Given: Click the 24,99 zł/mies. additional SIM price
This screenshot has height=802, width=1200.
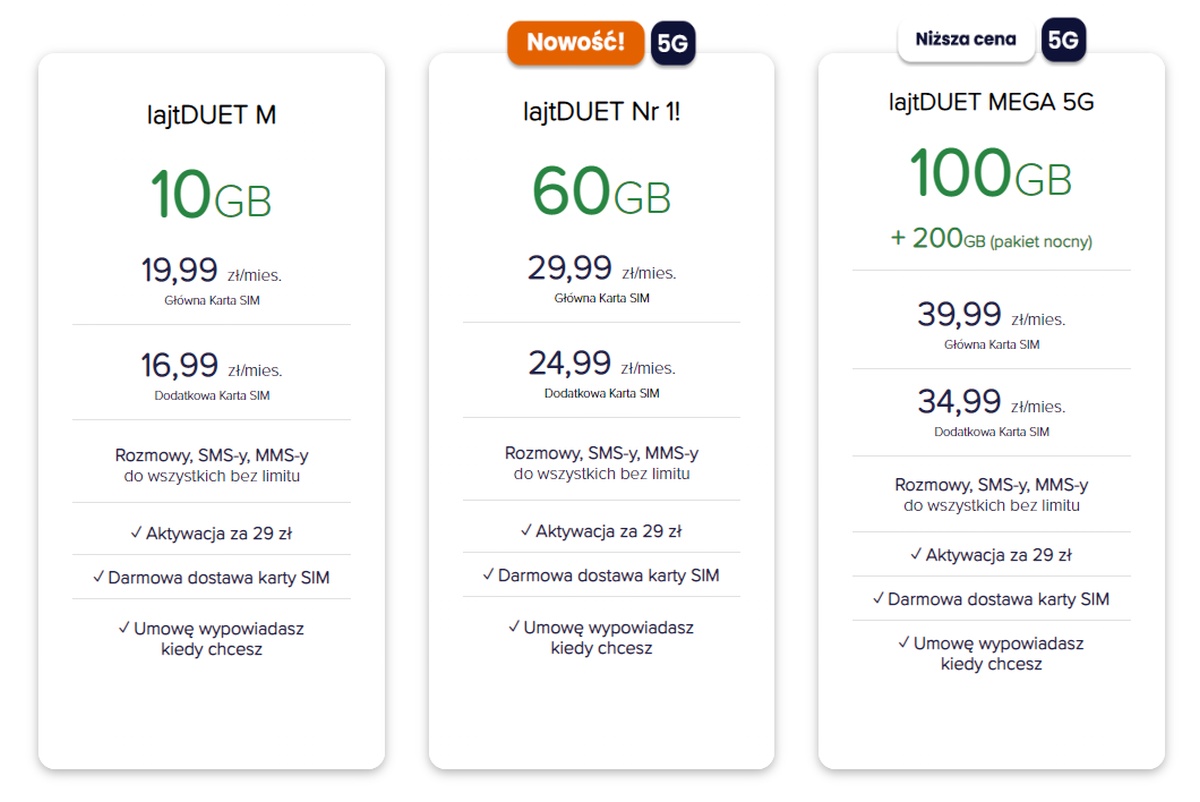Looking at the screenshot, I should pyautogui.click(x=601, y=364).
